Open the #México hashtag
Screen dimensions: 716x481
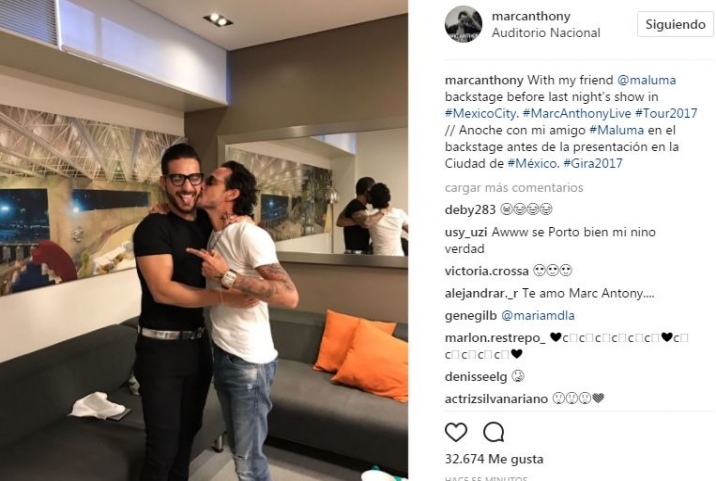[x=533, y=164]
